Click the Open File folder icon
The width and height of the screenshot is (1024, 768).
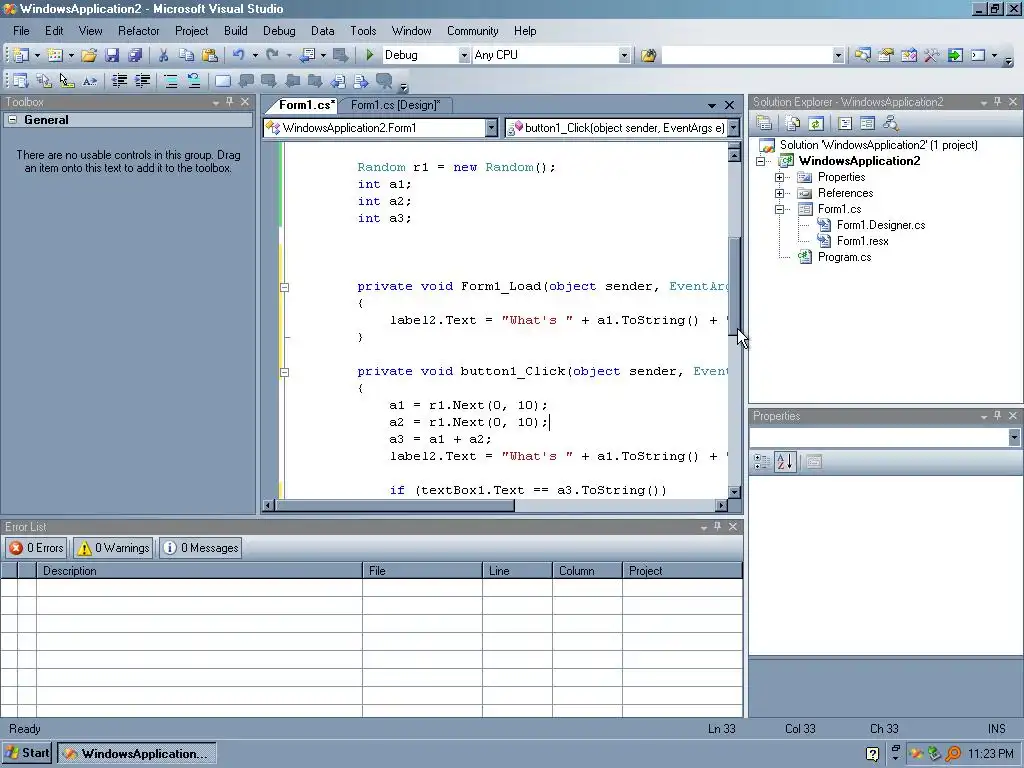89,56
